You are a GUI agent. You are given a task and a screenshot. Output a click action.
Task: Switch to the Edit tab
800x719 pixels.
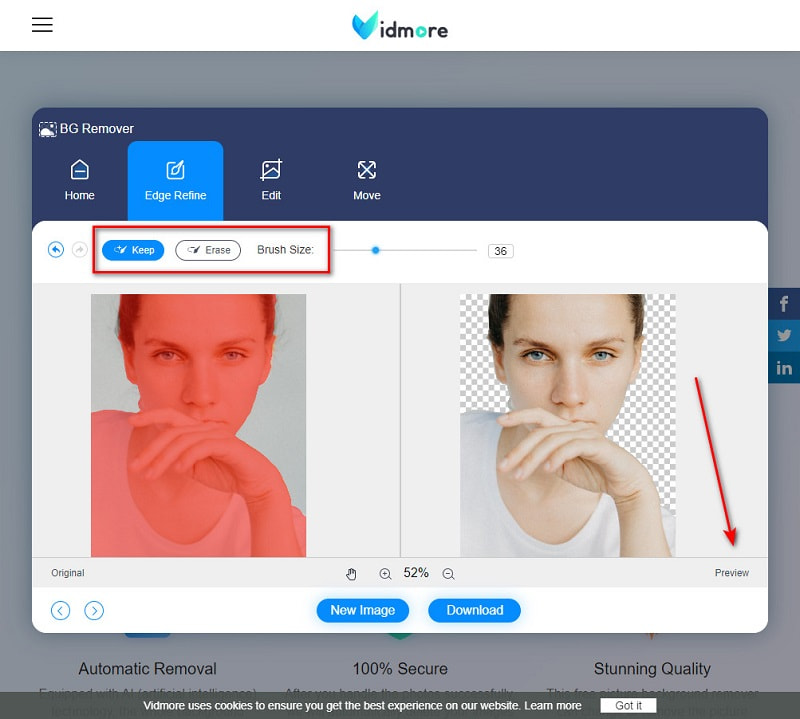271,181
